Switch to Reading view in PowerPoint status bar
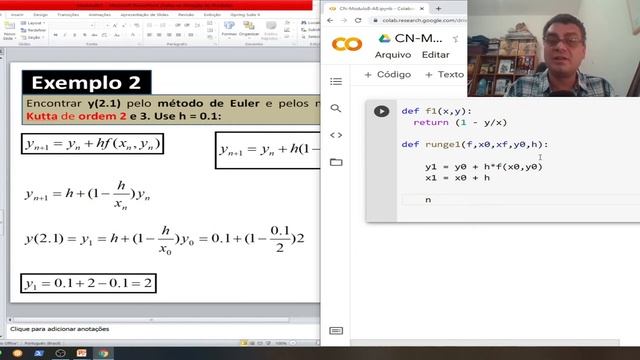 click(x=260, y=343)
